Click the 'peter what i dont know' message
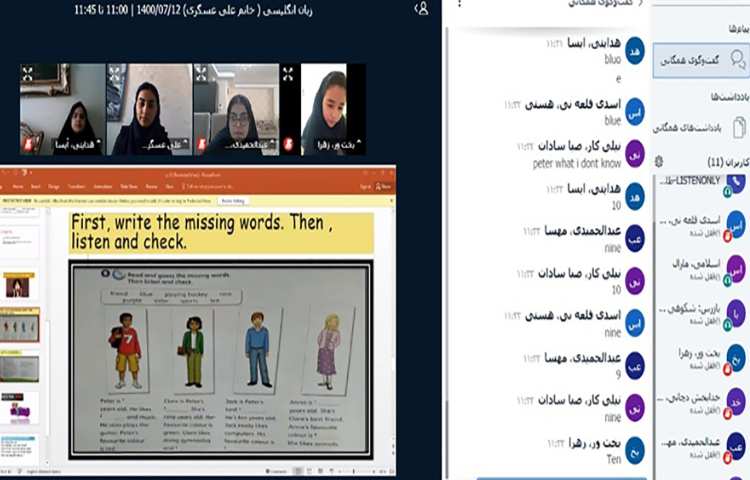Viewport: 750px width, 480px height. coord(569,160)
